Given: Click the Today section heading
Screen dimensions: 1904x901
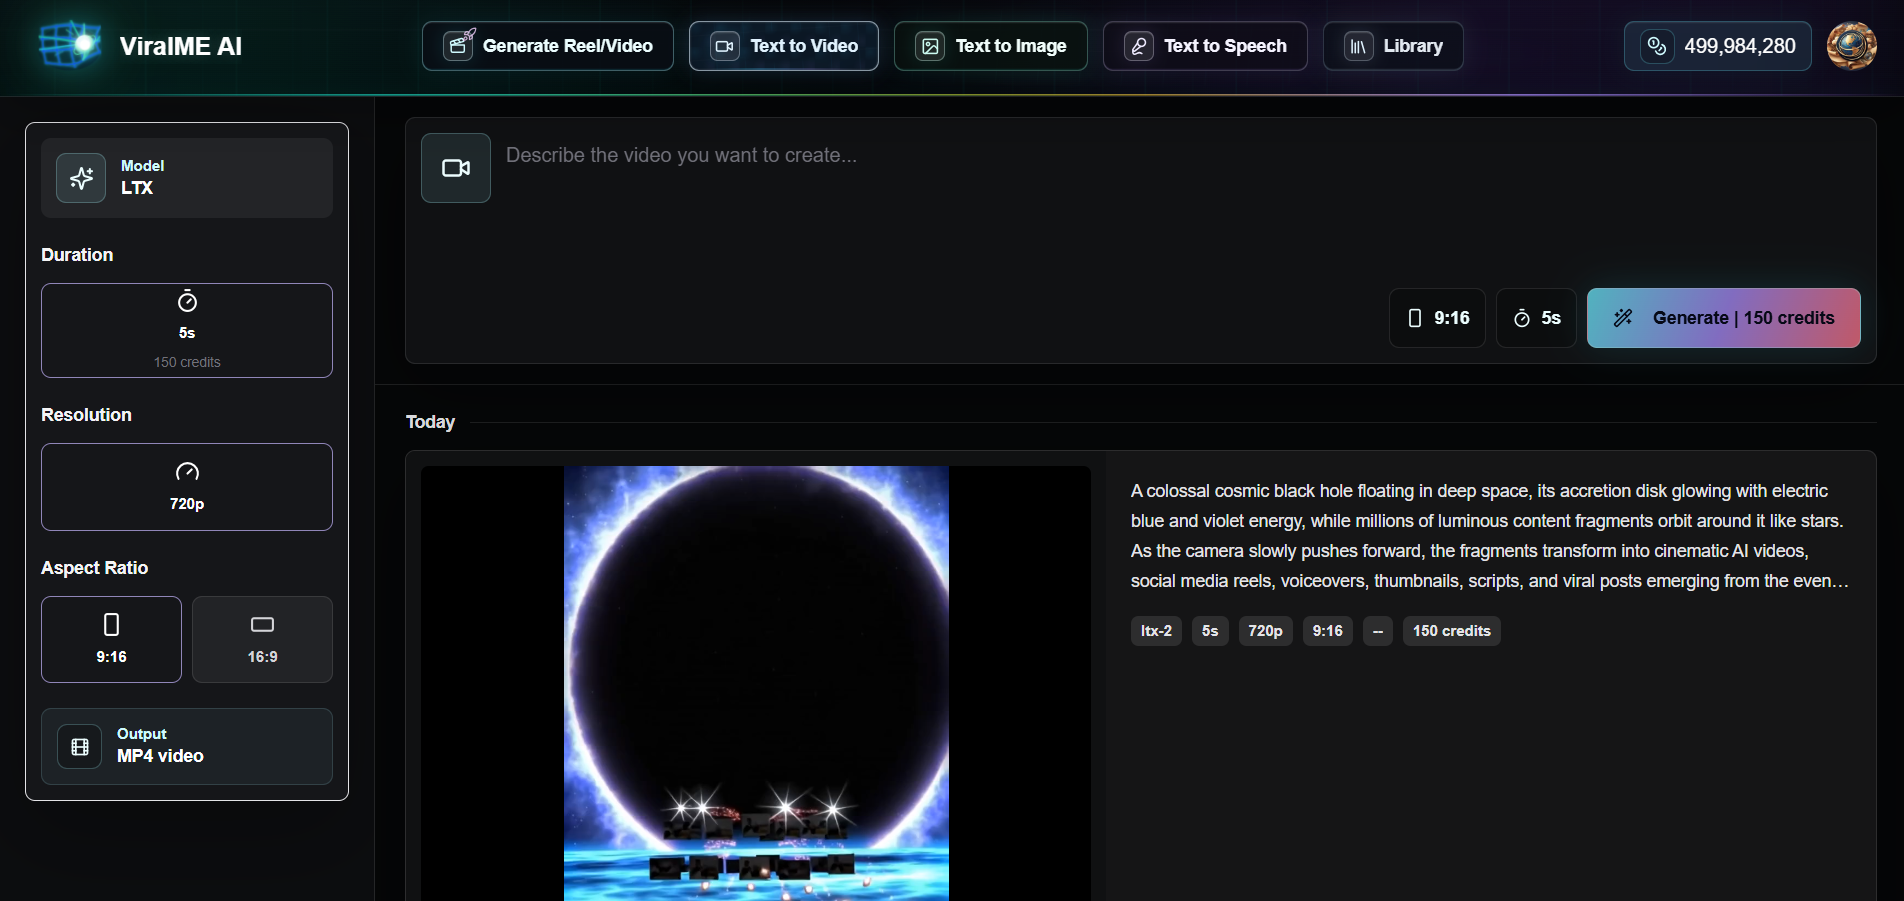Looking at the screenshot, I should [430, 422].
